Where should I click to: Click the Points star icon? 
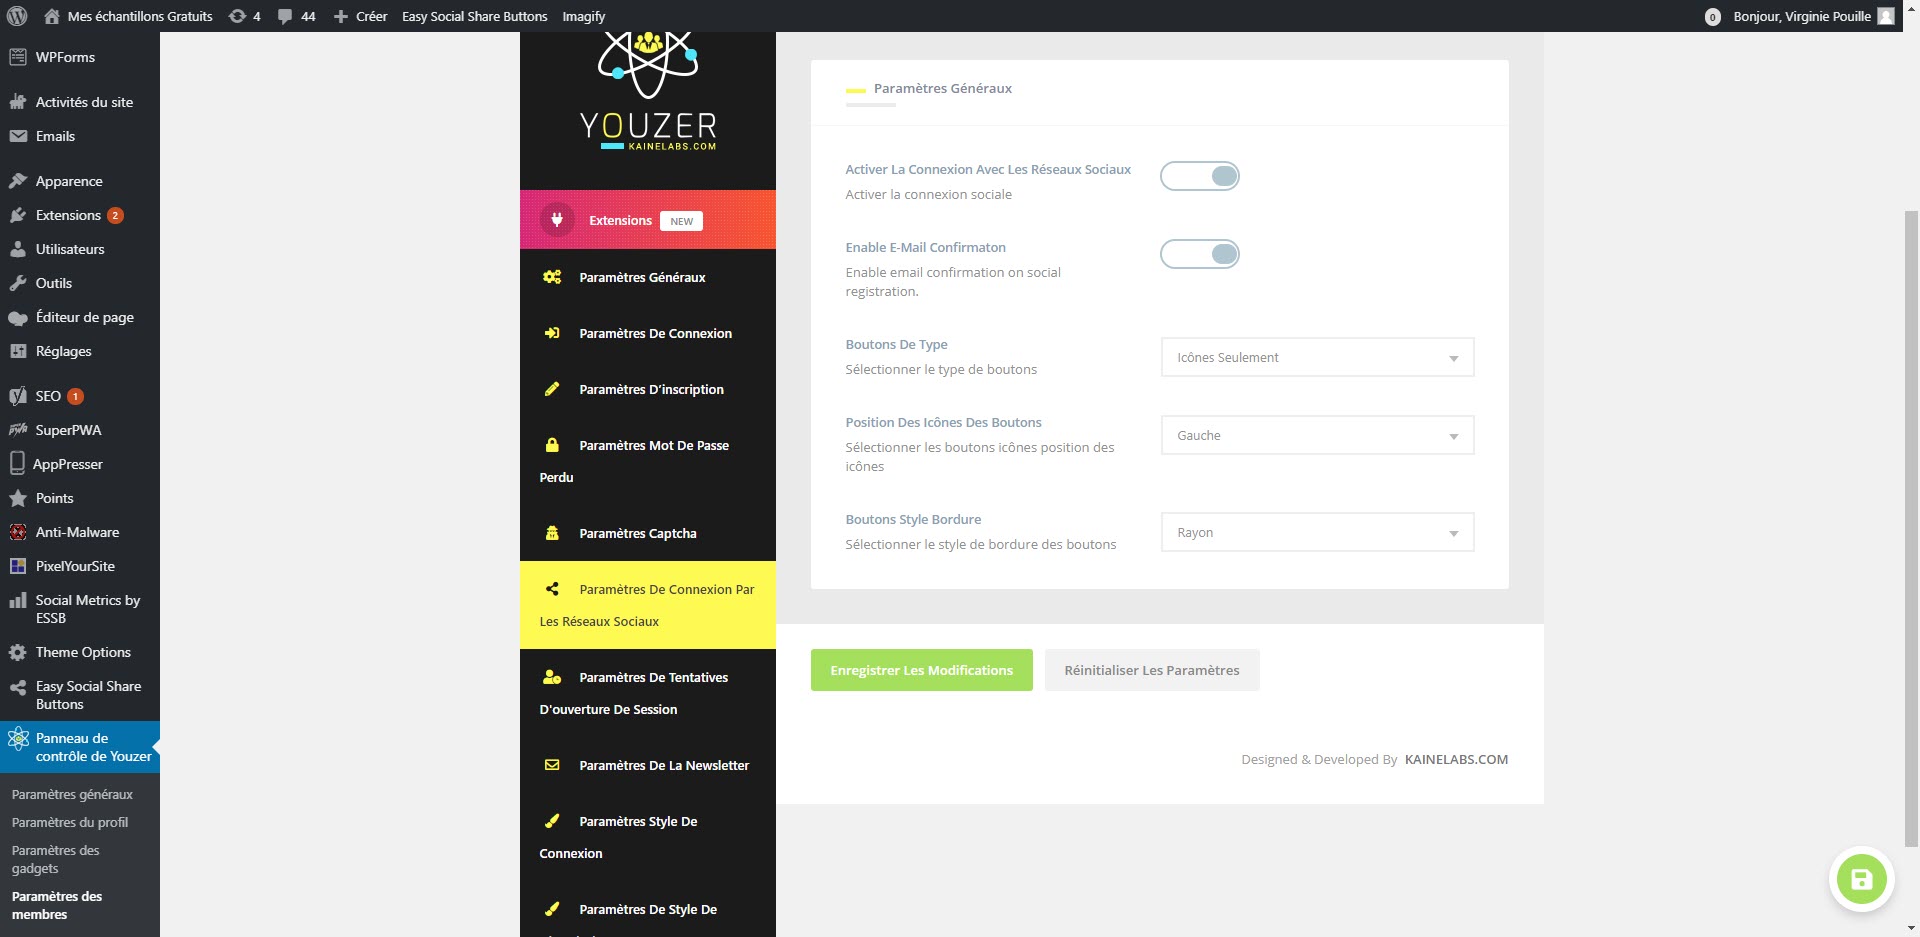pos(18,498)
